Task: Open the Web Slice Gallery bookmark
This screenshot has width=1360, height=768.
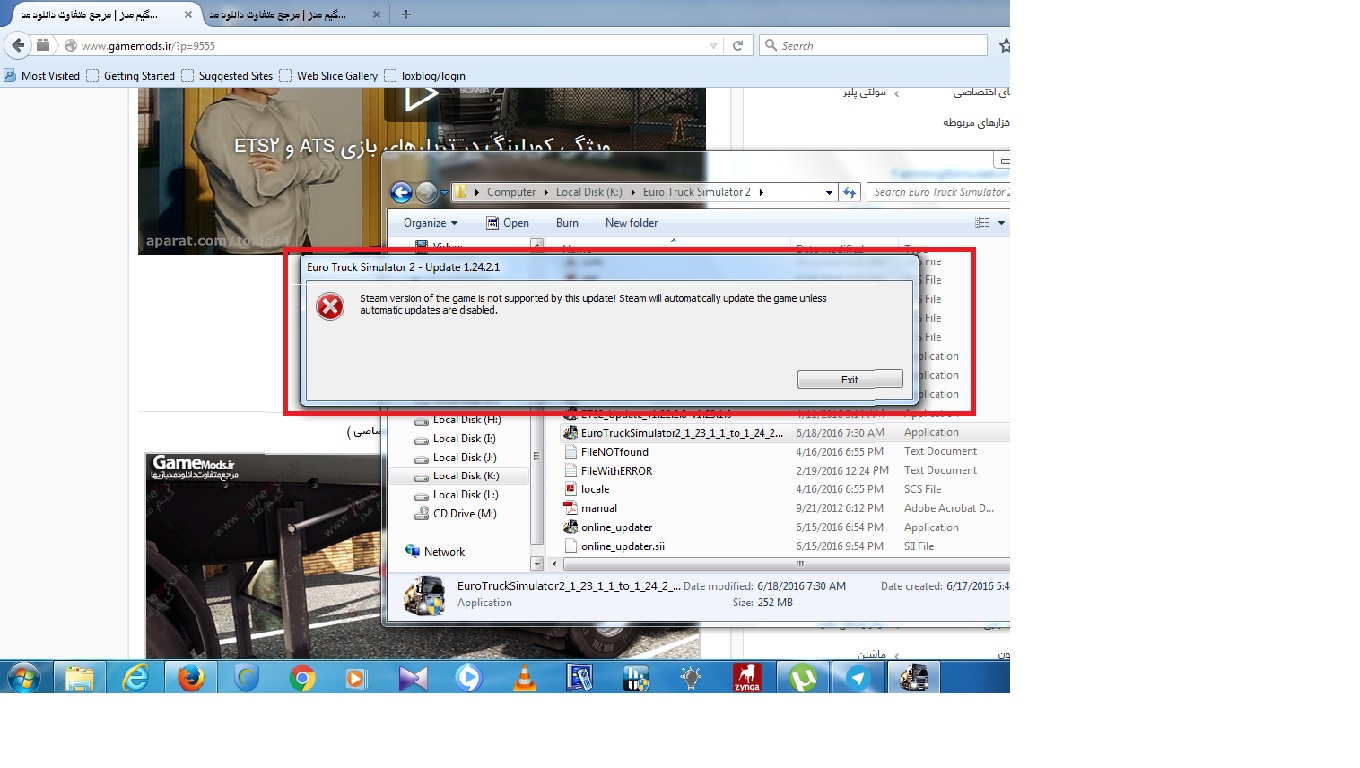Action: [329, 76]
